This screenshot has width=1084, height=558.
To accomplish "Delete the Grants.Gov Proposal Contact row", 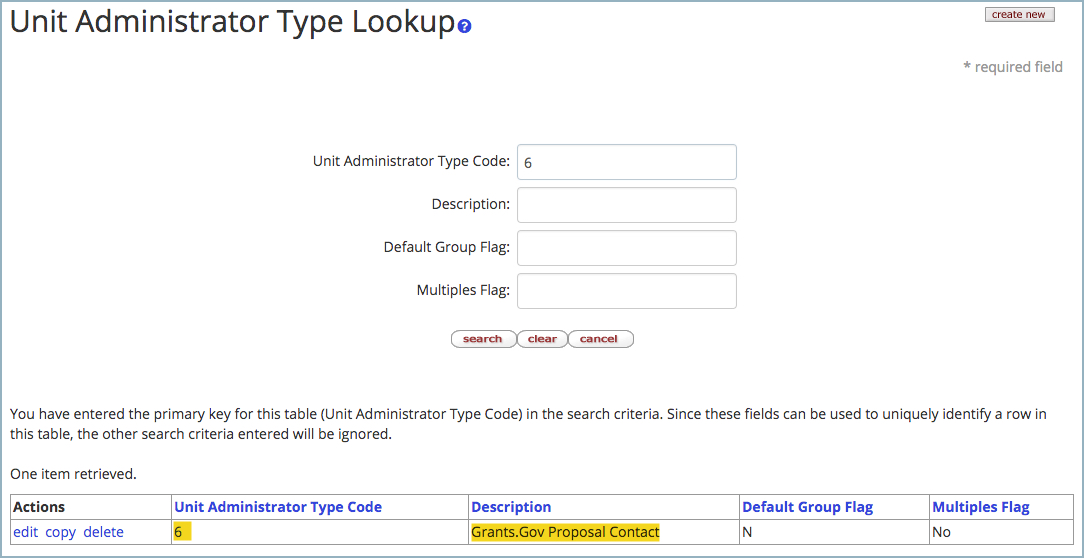I will pos(104,532).
